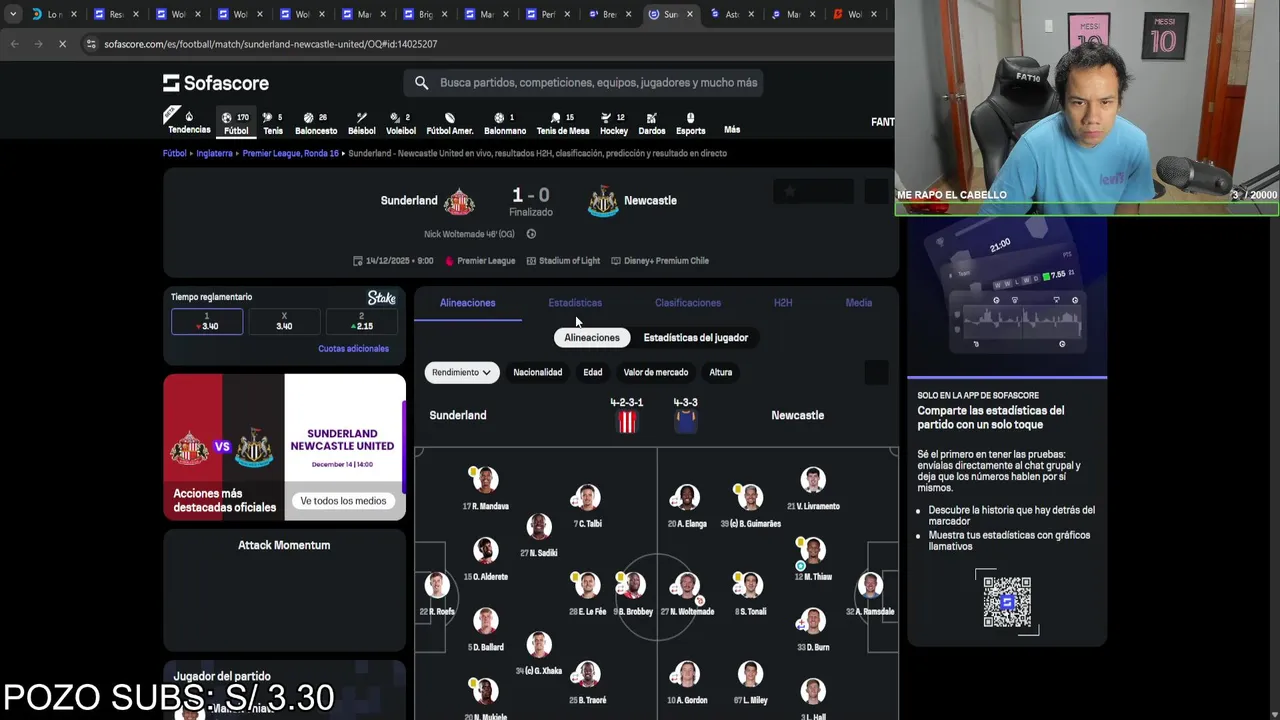This screenshot has width=1280, height=720.
Task: Click player G. Xhaka on the pitch
Action: (x=538, y=653)
